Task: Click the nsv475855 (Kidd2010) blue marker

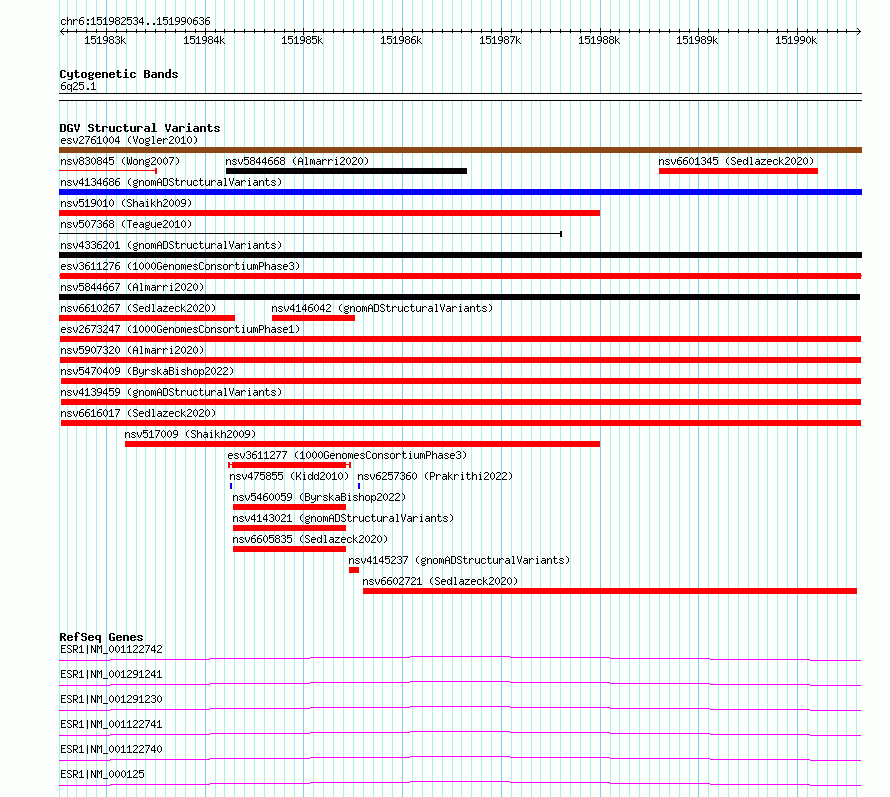Action: pyautogui.click(x=231, y=486)
